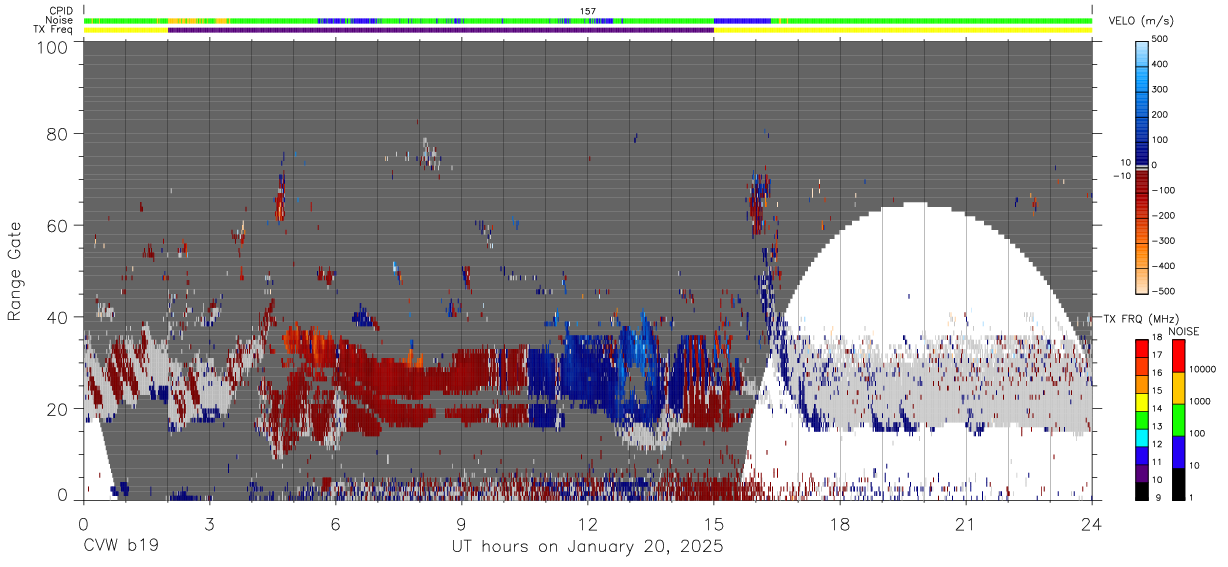Click the "12" tick on UT hours axis
1228x567 pixels.
[x=588, y=523]
